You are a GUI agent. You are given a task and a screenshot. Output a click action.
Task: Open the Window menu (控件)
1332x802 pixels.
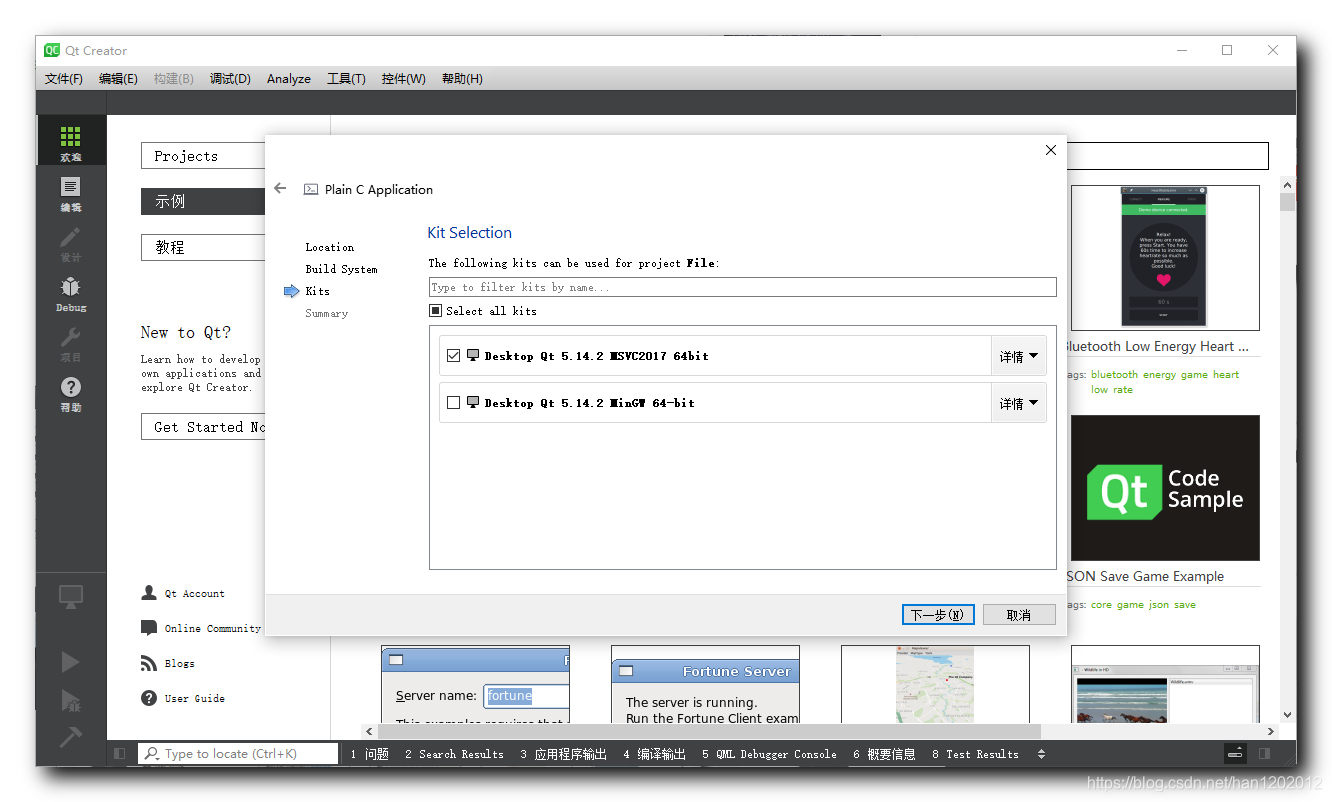click(403, 79)
